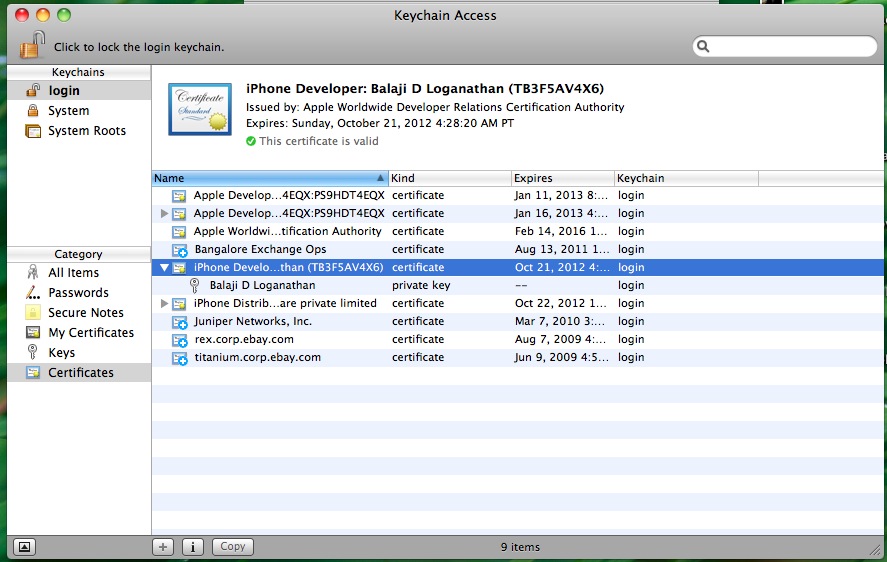Add a new keychain item with plus

click(x=163, y=547)
